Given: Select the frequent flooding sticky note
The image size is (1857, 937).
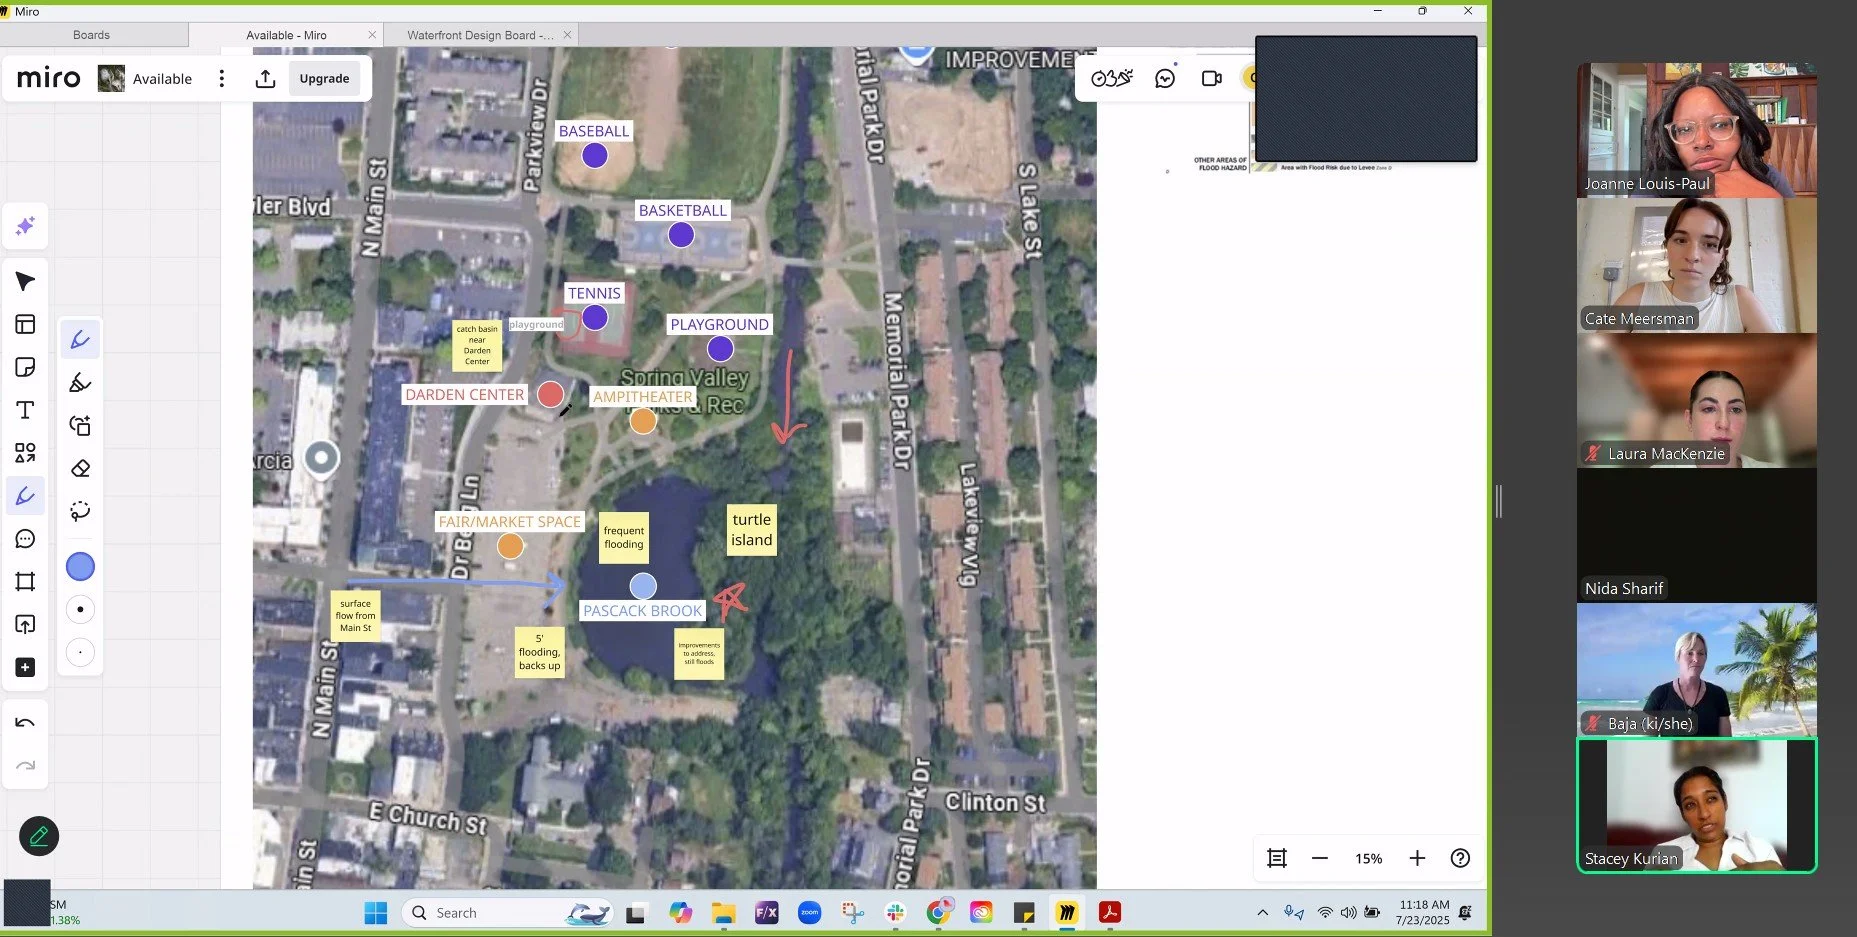Looking at the screenshot, I should click(624, 537).
